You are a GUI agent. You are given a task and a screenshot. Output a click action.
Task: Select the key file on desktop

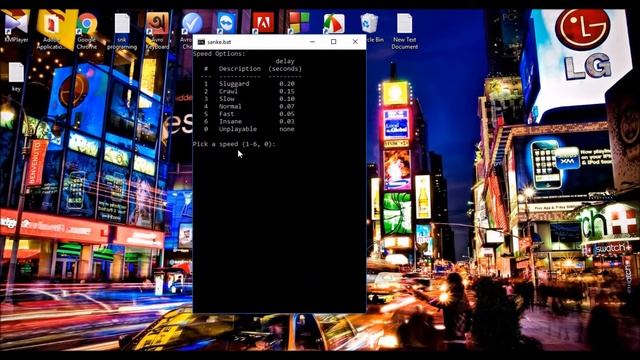[16, 77]
